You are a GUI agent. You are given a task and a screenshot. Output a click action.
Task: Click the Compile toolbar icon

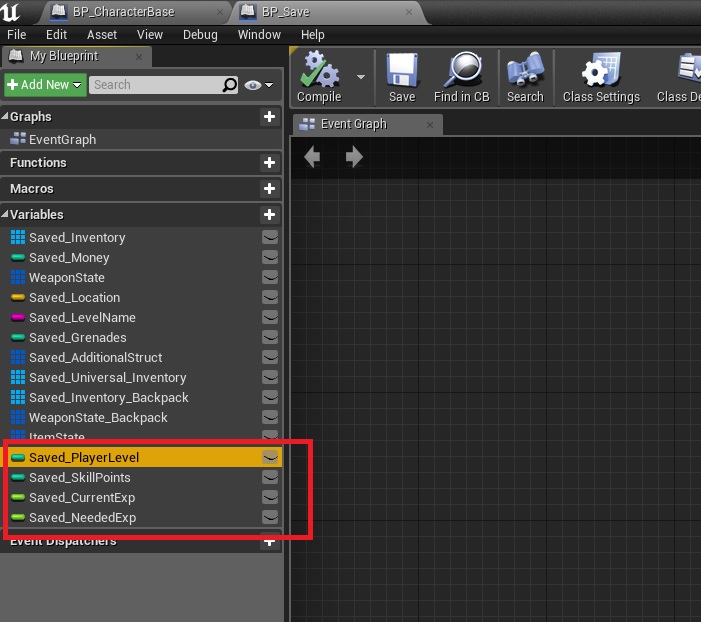point(319,72)
